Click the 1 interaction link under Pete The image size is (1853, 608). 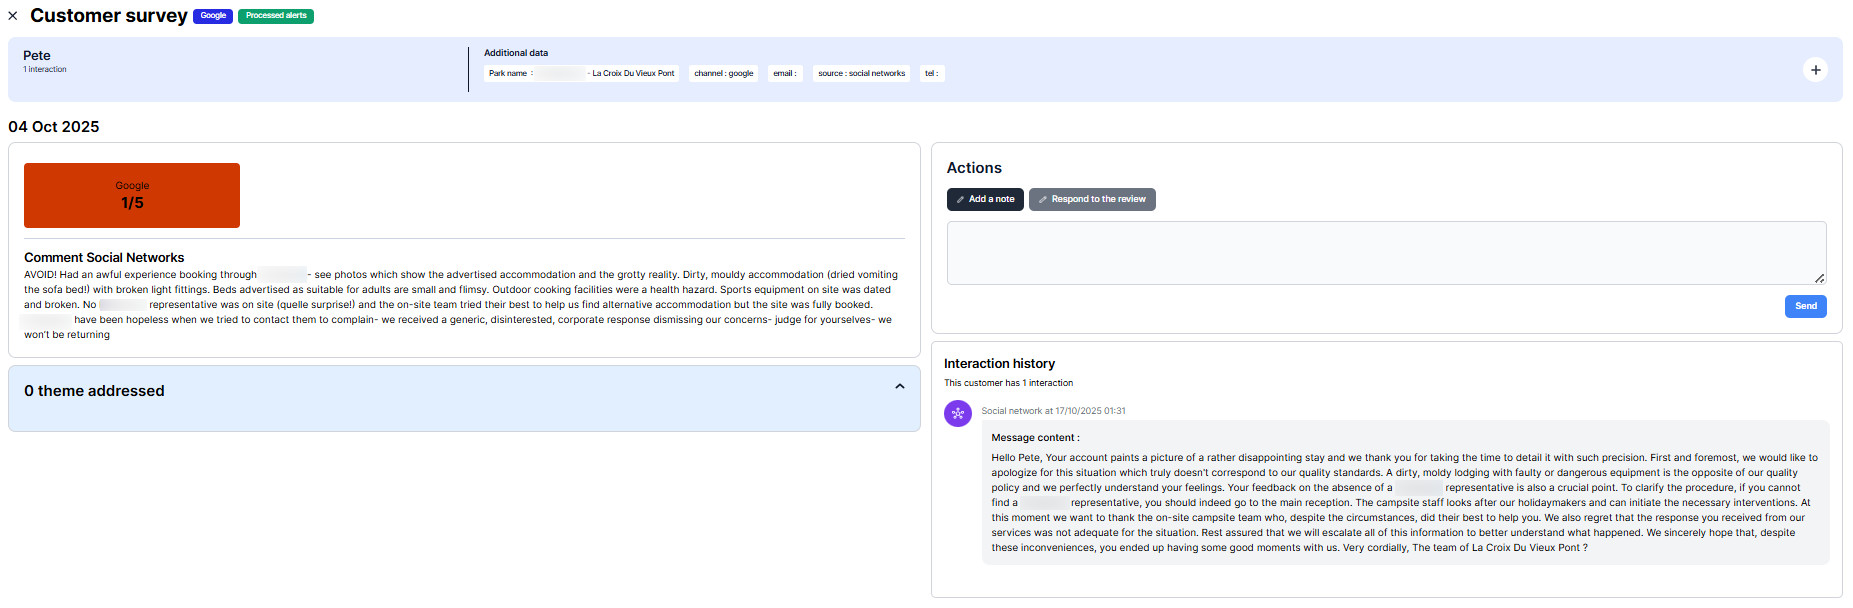(45, 70)
